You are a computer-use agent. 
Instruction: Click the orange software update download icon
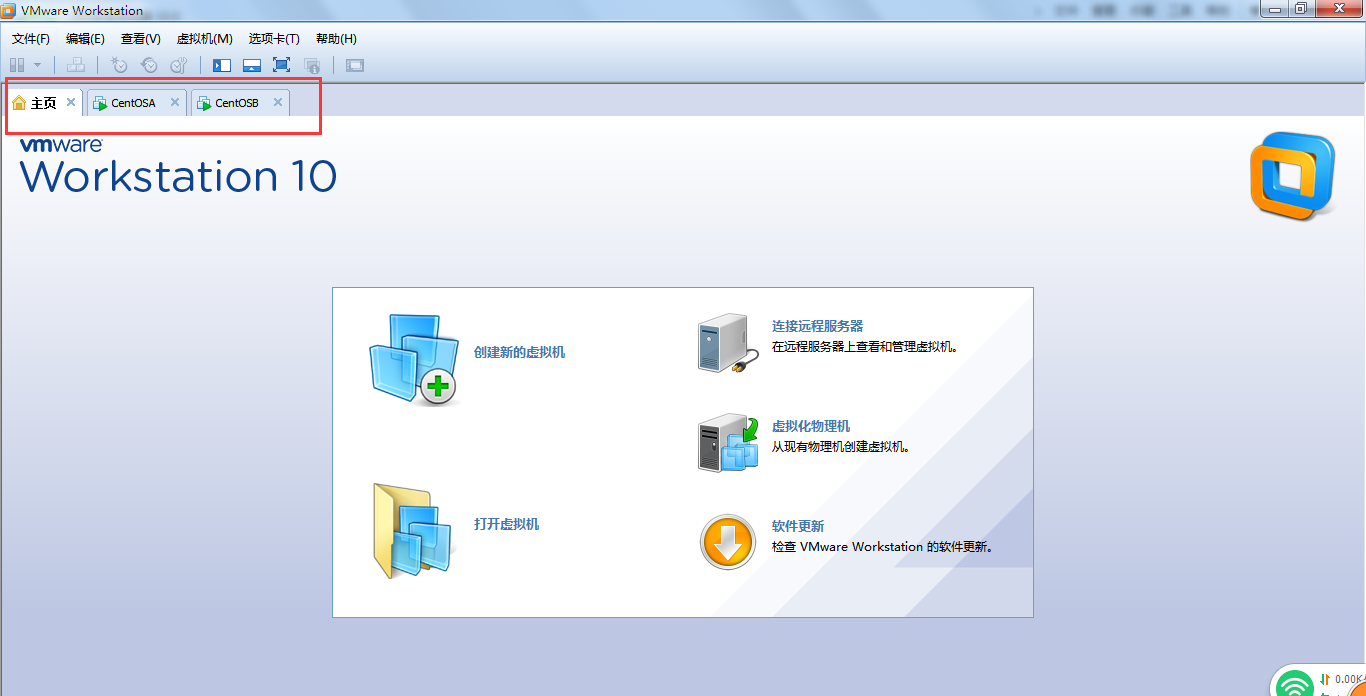point(728,542)
